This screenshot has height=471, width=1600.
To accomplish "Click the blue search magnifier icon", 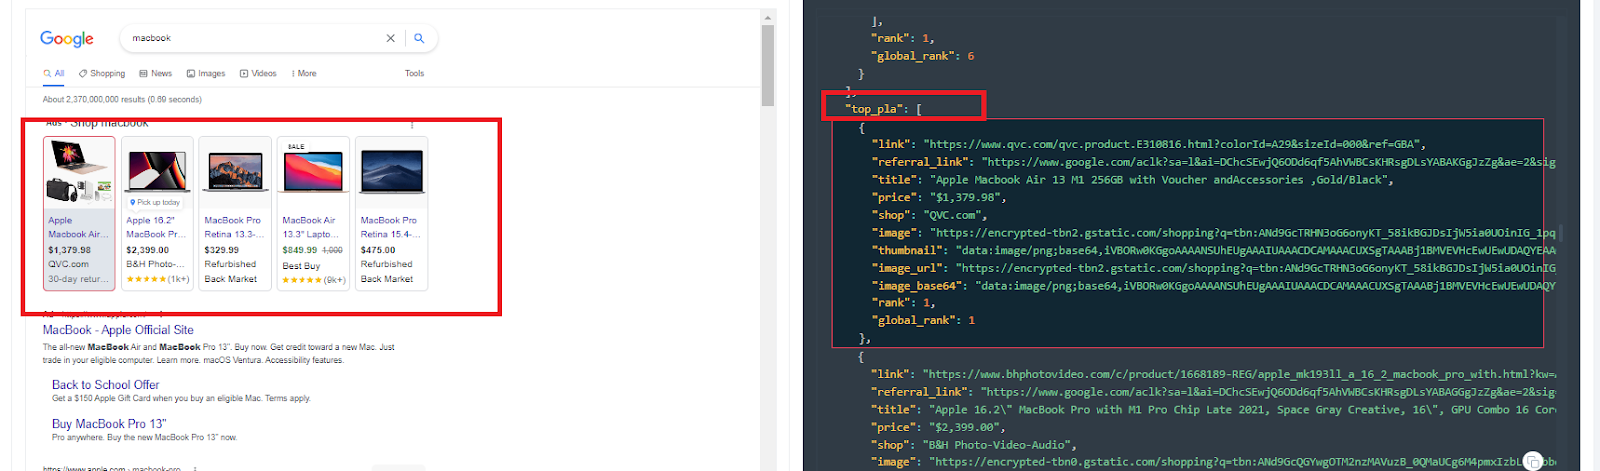I will (x=419, y=38).
